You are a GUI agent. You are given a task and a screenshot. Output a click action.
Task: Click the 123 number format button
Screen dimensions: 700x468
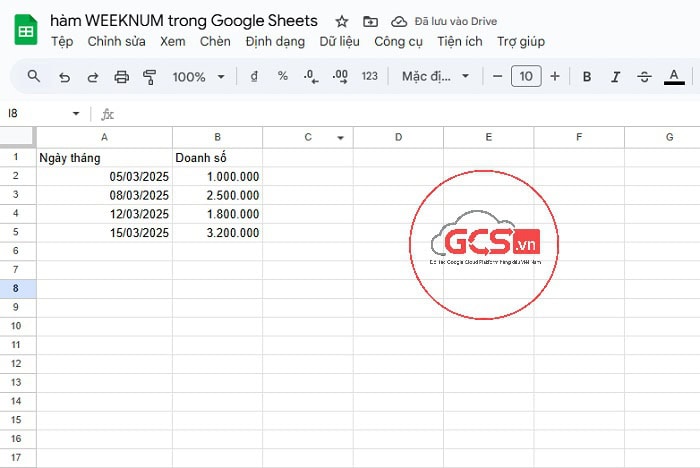click(x=370, y=76)
